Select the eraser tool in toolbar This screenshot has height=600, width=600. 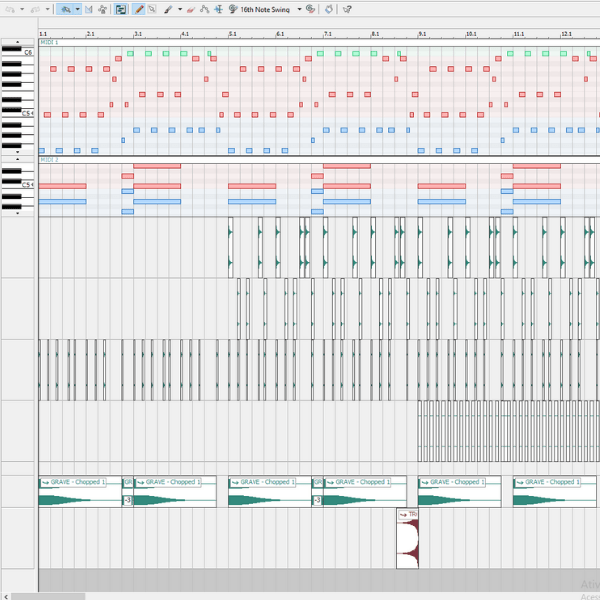click(190, 8)
